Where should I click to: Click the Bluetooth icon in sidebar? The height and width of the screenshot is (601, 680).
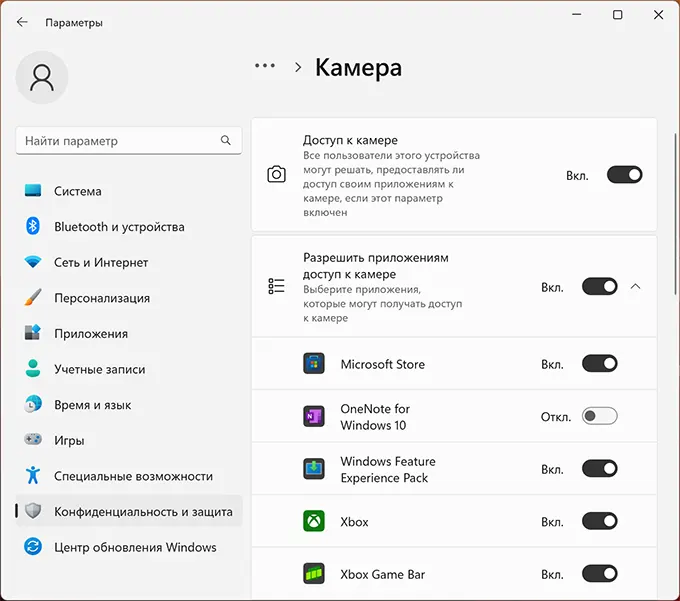[33, 226]
